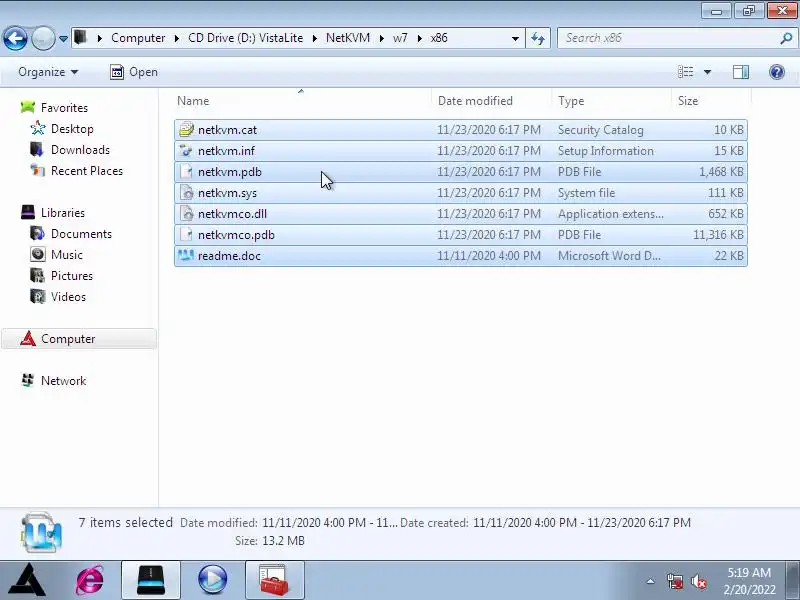Click CD Drive (D:) VistaLite breadcrumb
The image size is (800, 600).
tap(245, 38)
